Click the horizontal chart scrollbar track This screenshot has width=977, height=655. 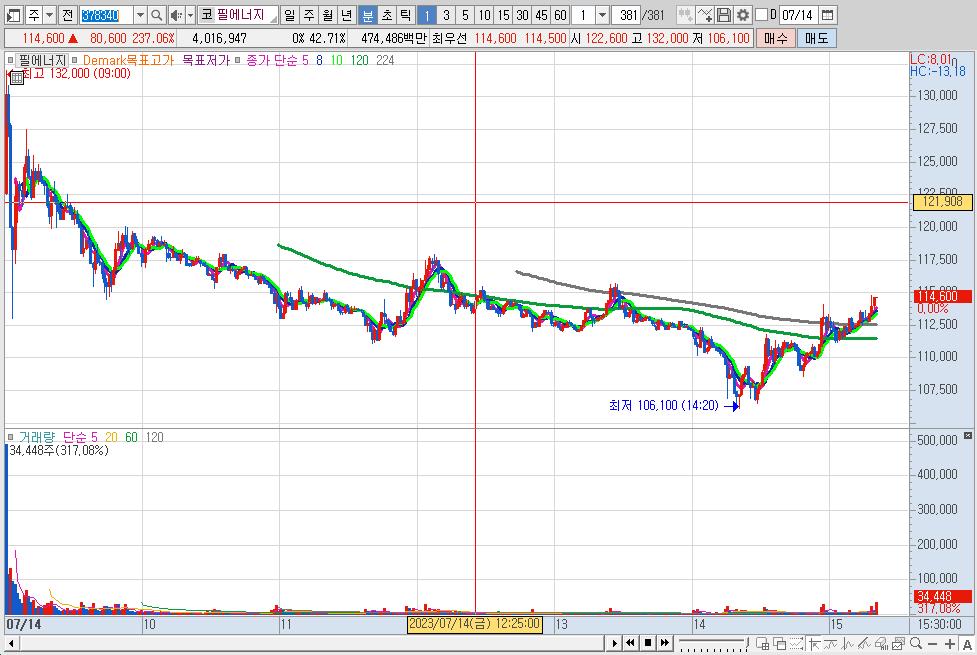310,643
